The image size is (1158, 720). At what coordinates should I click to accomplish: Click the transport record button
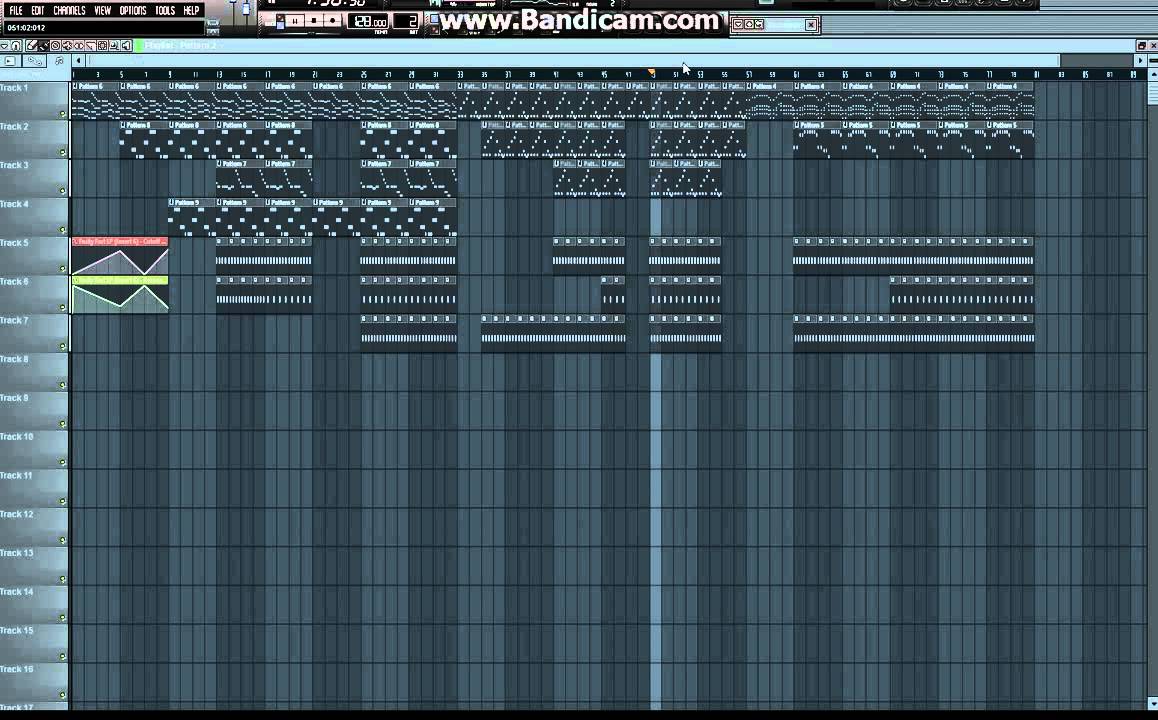coord(333,21)
